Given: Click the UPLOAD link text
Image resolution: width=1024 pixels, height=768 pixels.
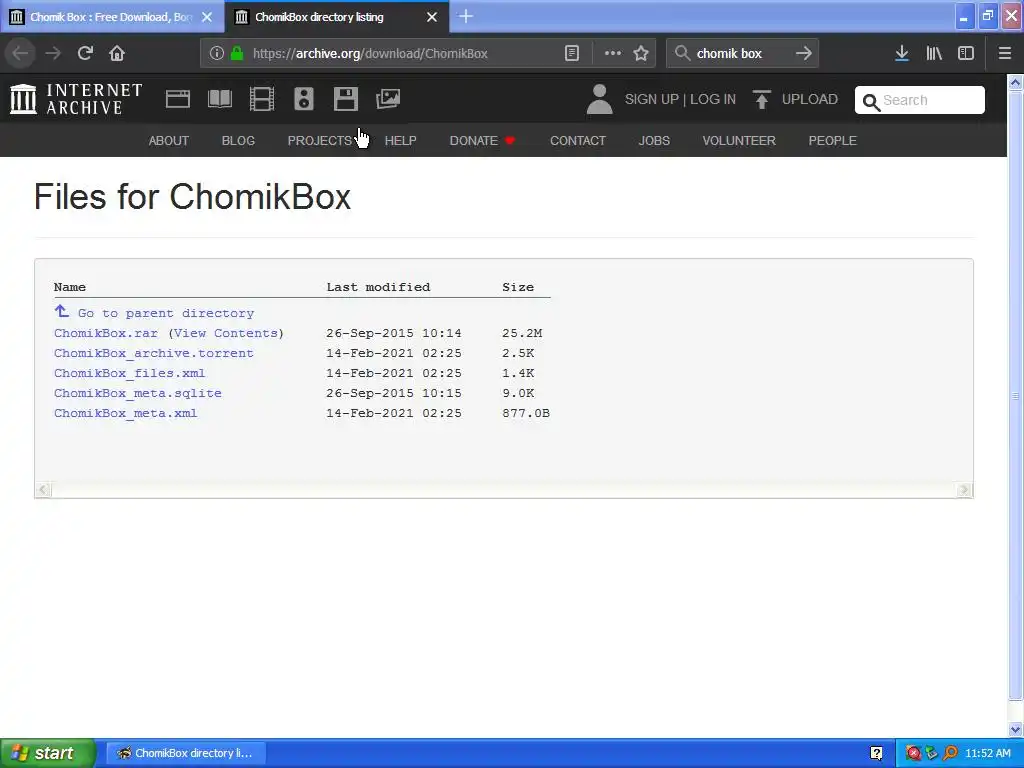Looking at the screenshot, I should click(810, 99).
